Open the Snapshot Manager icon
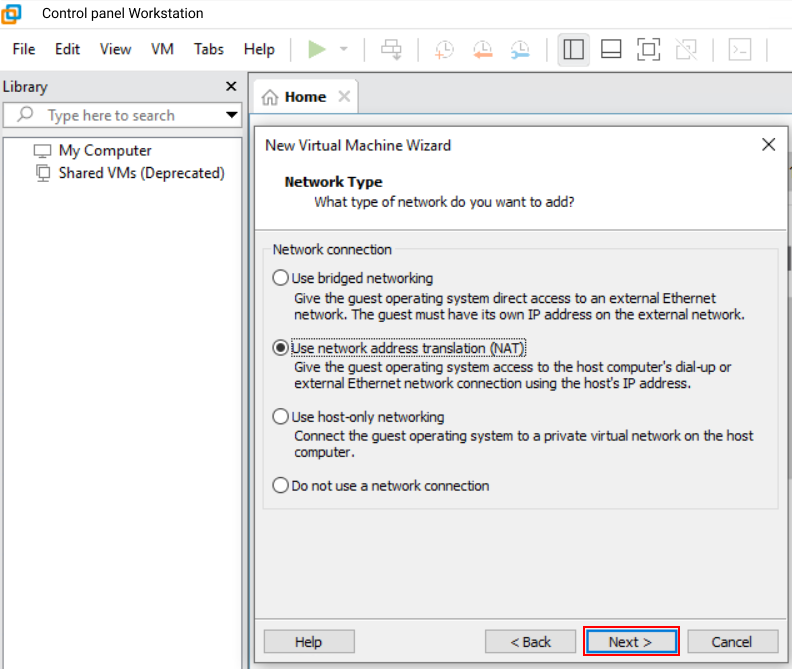The image size is (792, 669). tap(520, 49)
